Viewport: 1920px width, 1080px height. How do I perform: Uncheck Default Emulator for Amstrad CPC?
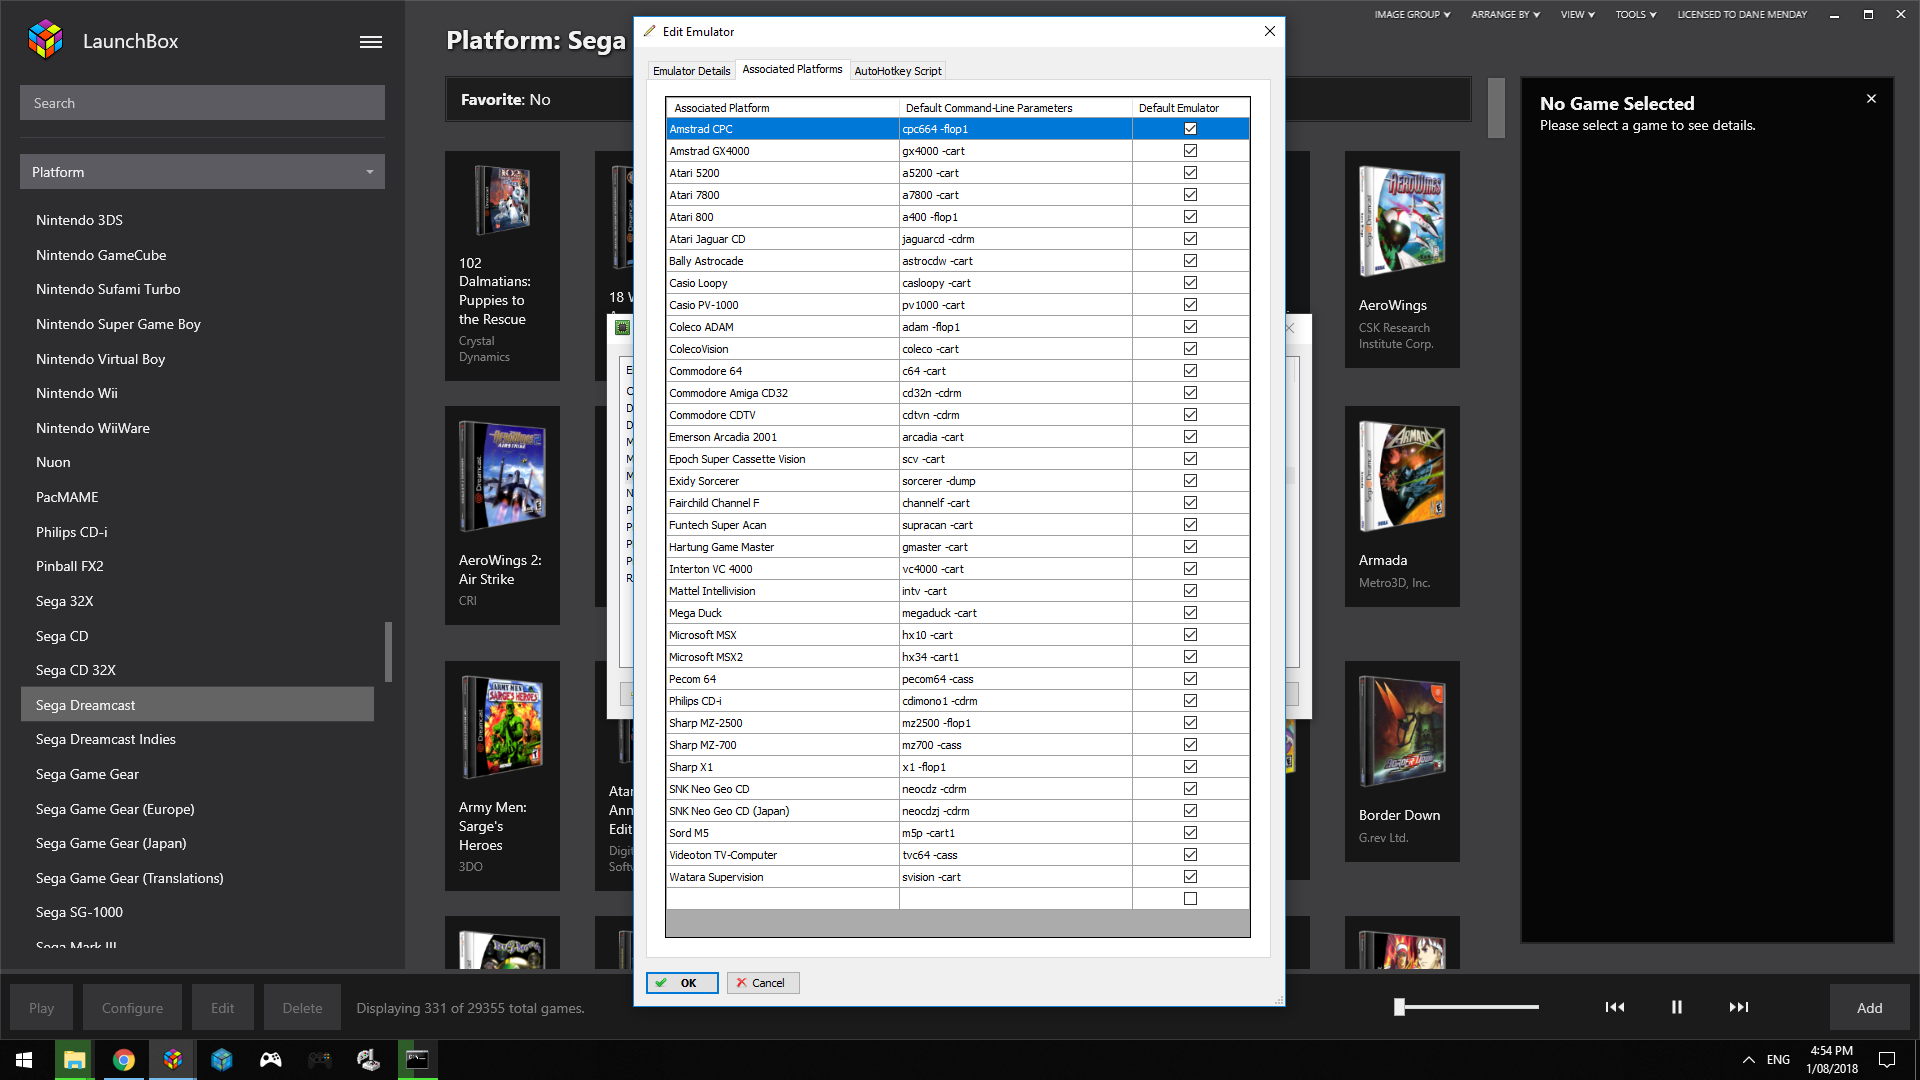coord(1190,129)
